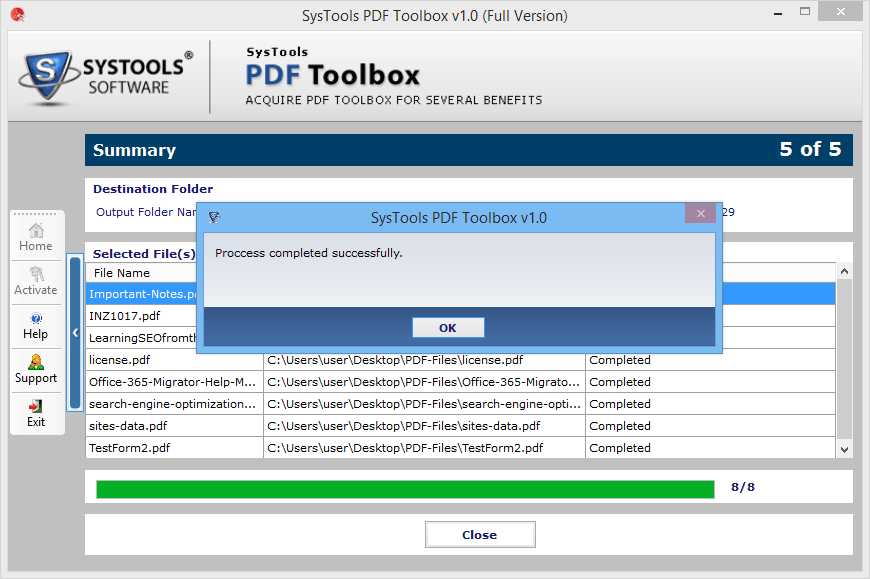This screenshot has height=579, width=870.
Task: Open the Support sidebar icon
Action: 36,369
